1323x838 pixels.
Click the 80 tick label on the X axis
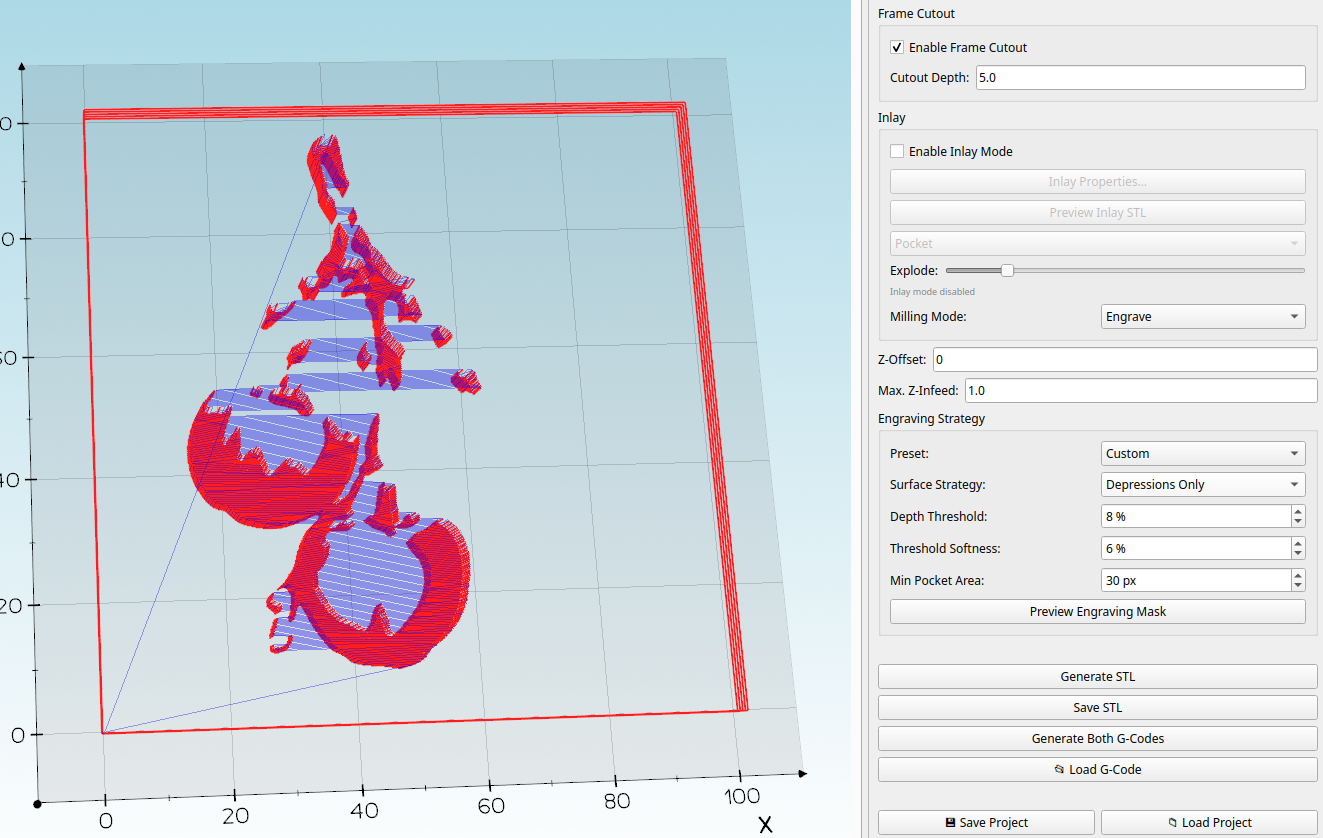click(617, 801)
